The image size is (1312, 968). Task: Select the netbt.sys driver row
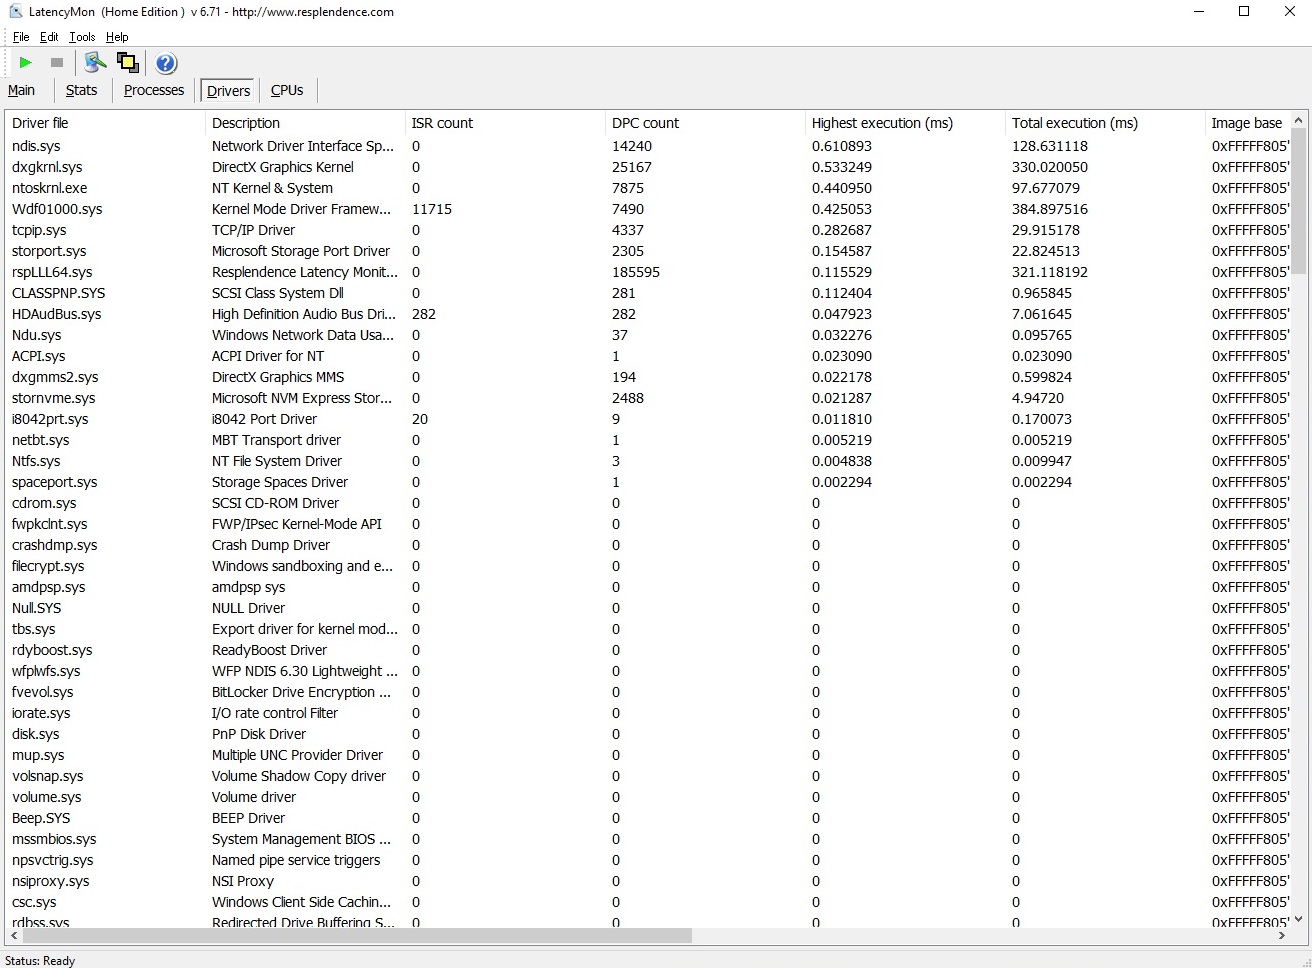(x=648, y=440)
